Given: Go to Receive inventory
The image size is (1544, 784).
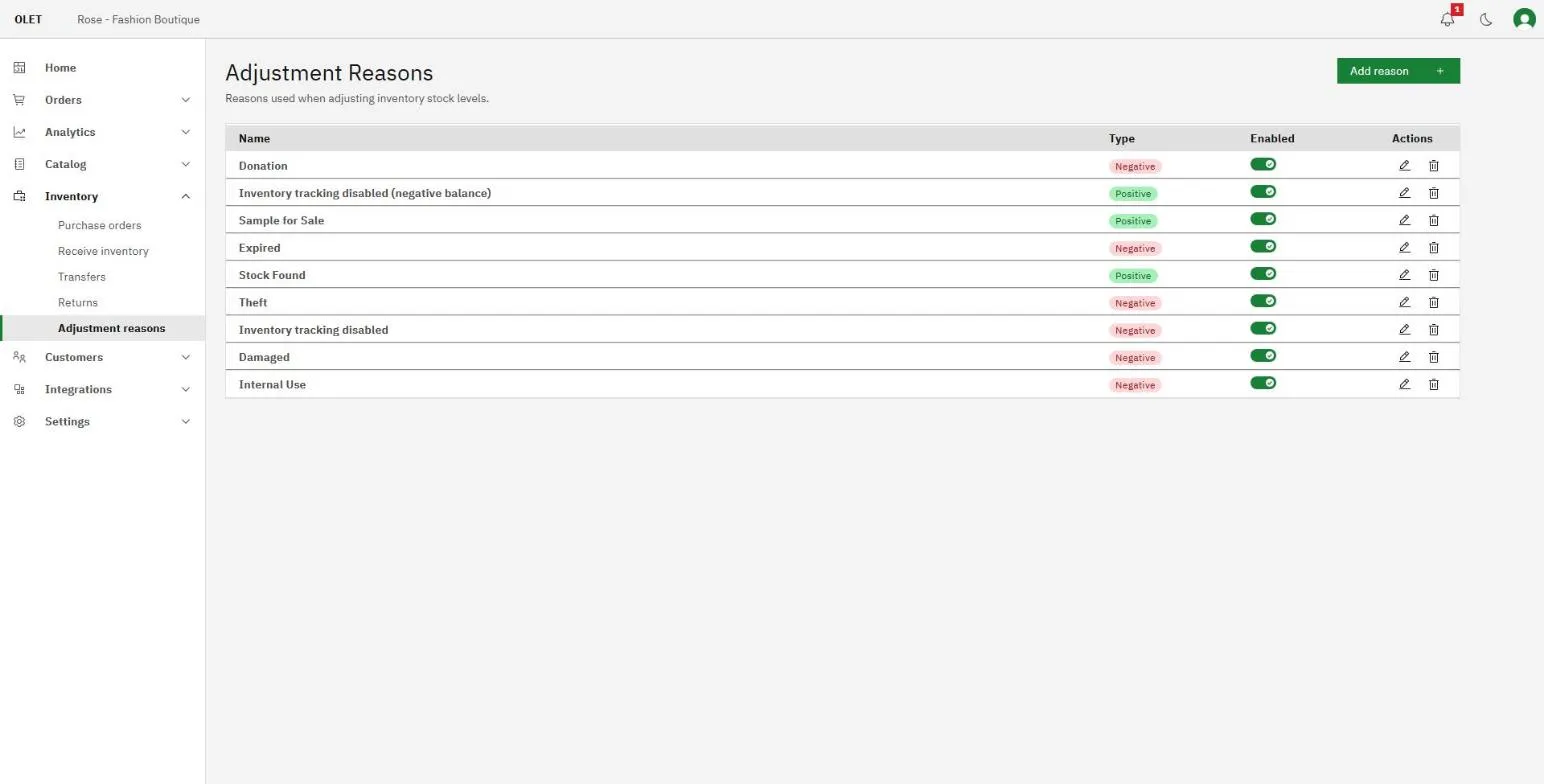Looking at the screenshot, I should tap(103, 251).
